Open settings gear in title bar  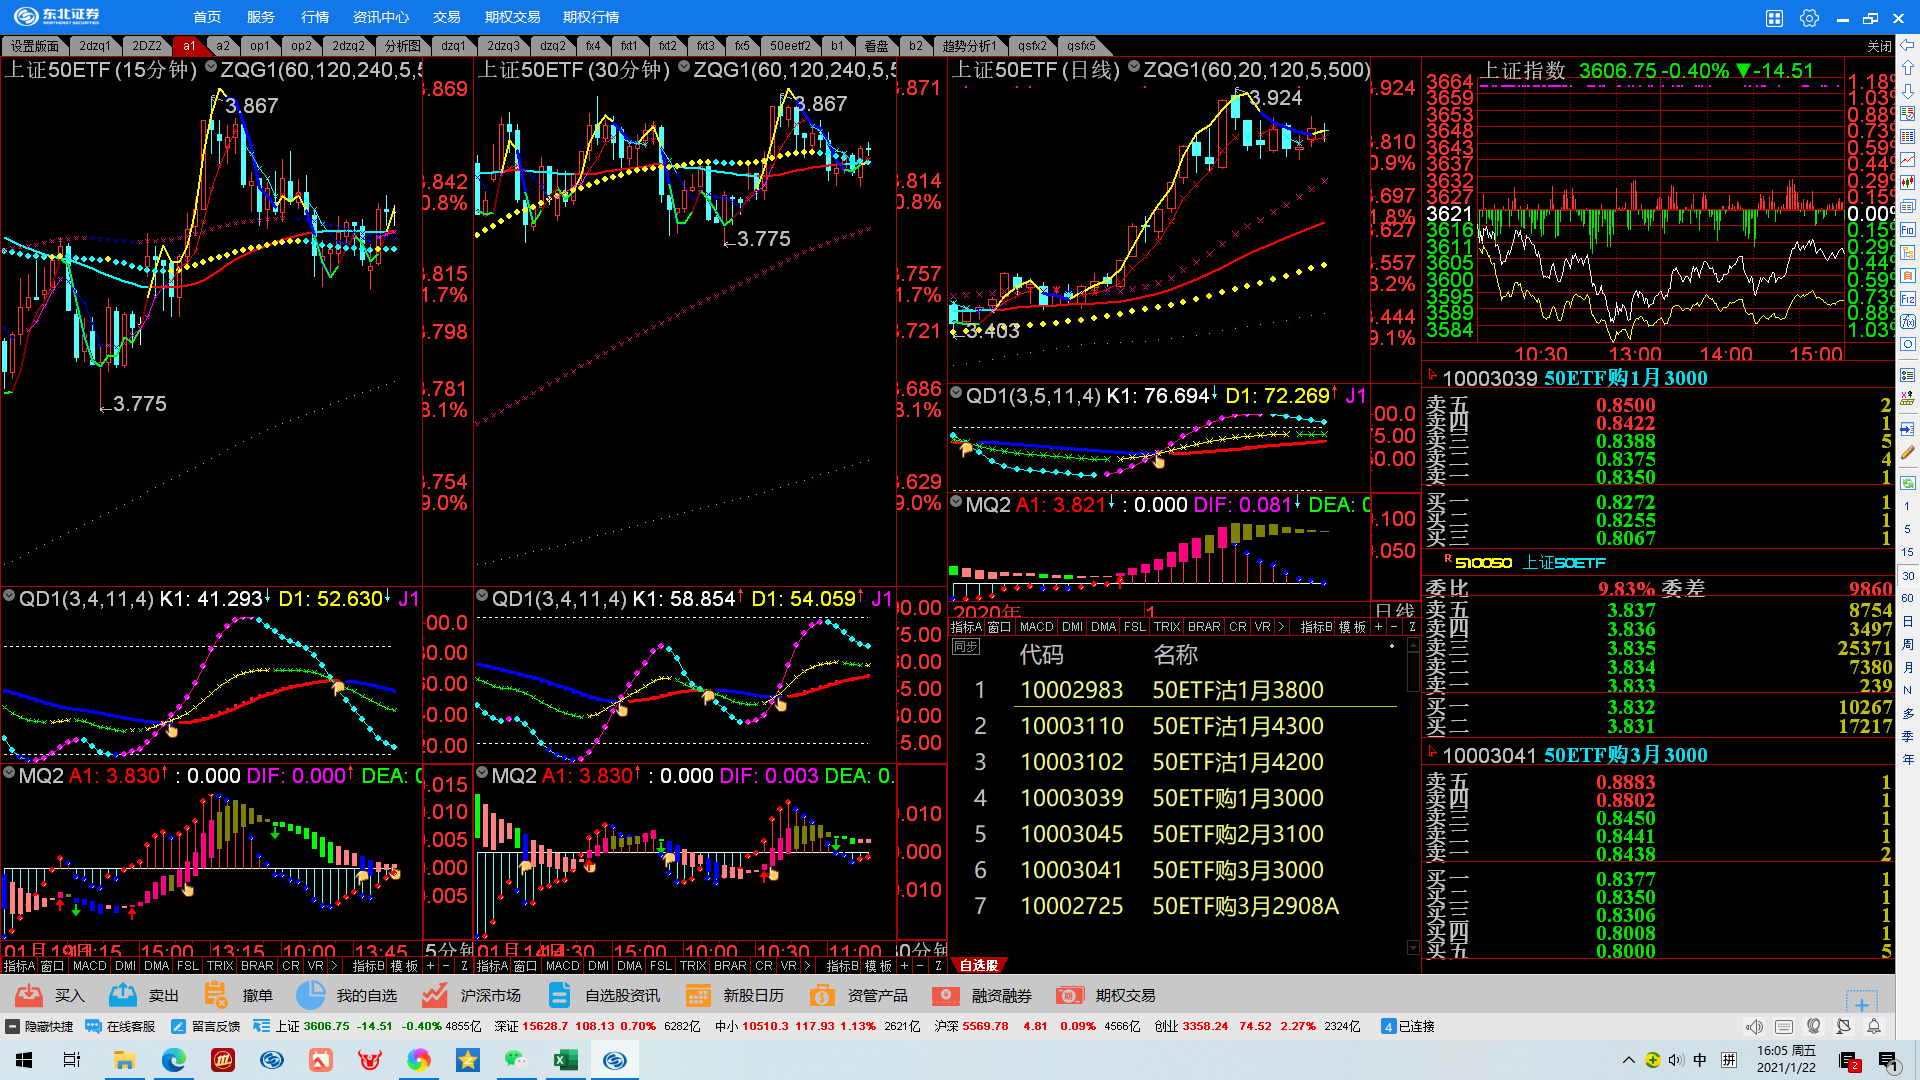1809,18
